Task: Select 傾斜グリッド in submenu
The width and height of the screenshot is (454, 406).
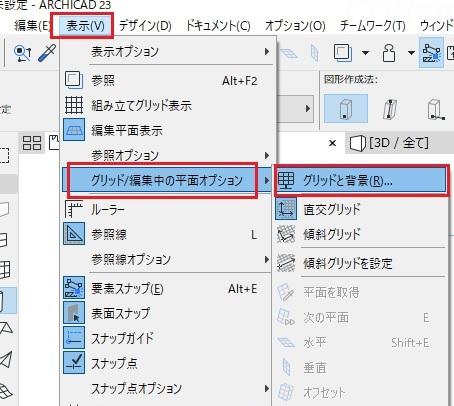Action: [361, 234]
